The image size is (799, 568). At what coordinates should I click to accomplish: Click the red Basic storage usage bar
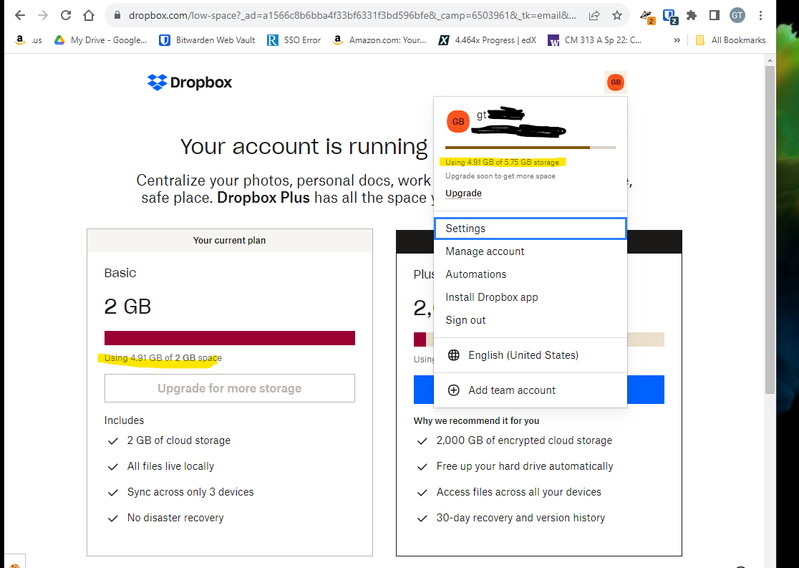pyautogui.click(x=229, y=338)
